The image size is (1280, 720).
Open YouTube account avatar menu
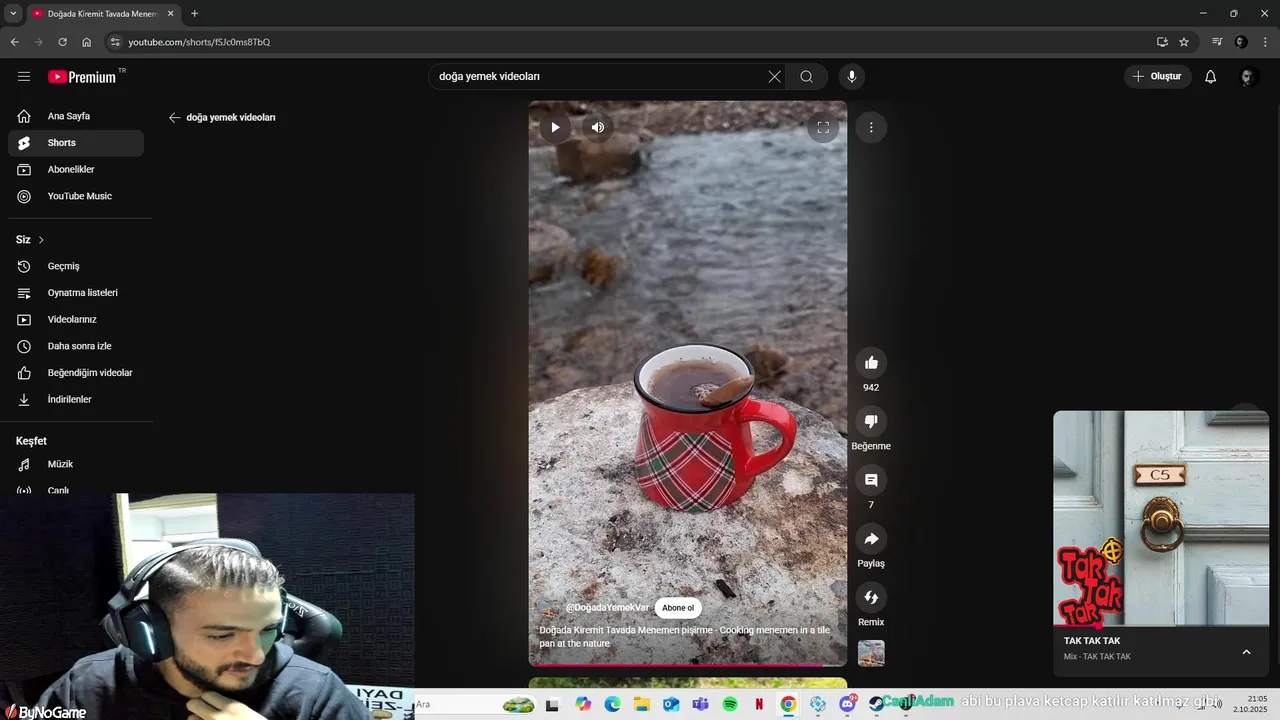coord(1247,76)
